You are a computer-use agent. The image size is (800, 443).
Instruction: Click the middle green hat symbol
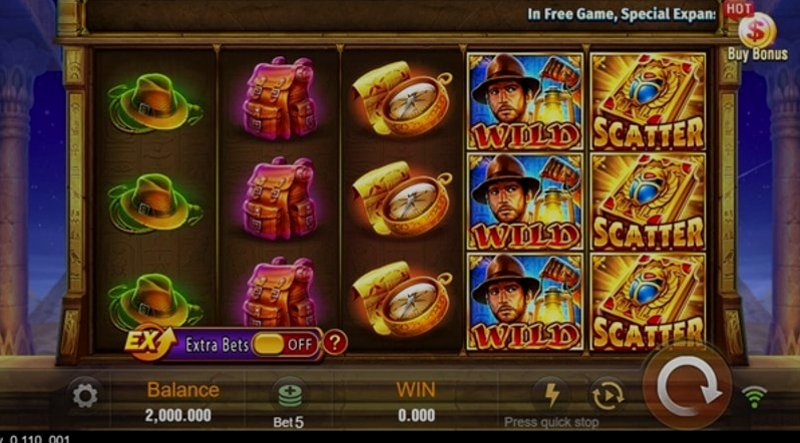(x=154, y=203)
